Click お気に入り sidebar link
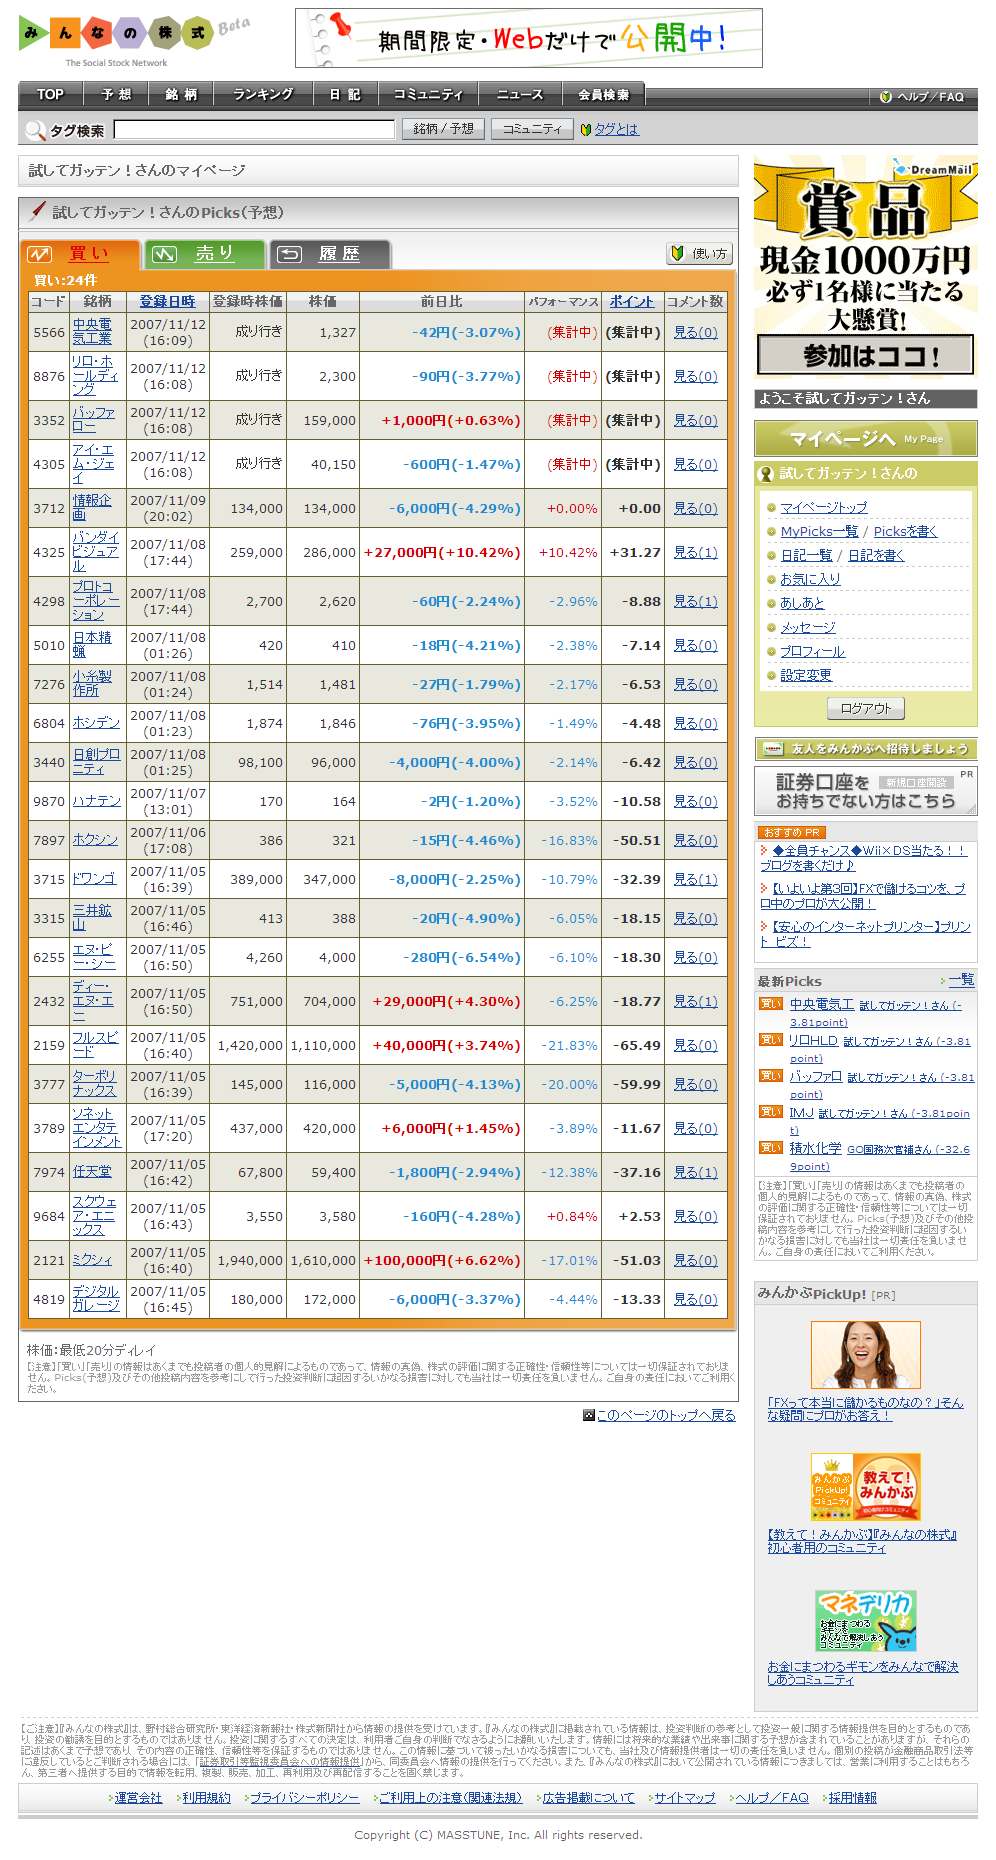Image resolution: width=996 pixels, height=1860 pixels. pos(810,579)
